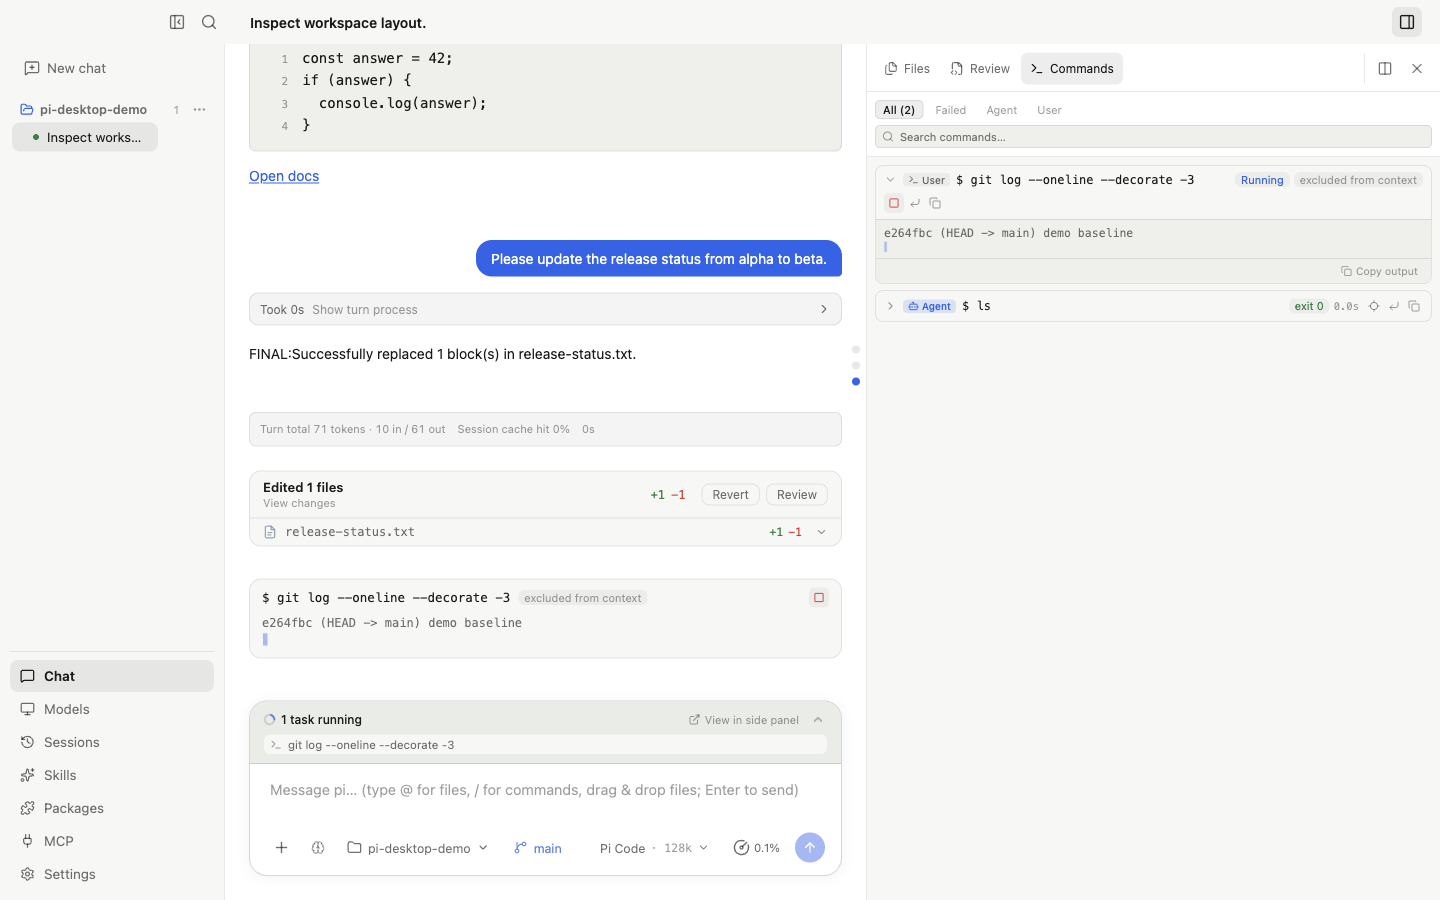This screenshot has height=900, width=1440.
Task: Filter commands by Agent
Action: coord(1002,110)
